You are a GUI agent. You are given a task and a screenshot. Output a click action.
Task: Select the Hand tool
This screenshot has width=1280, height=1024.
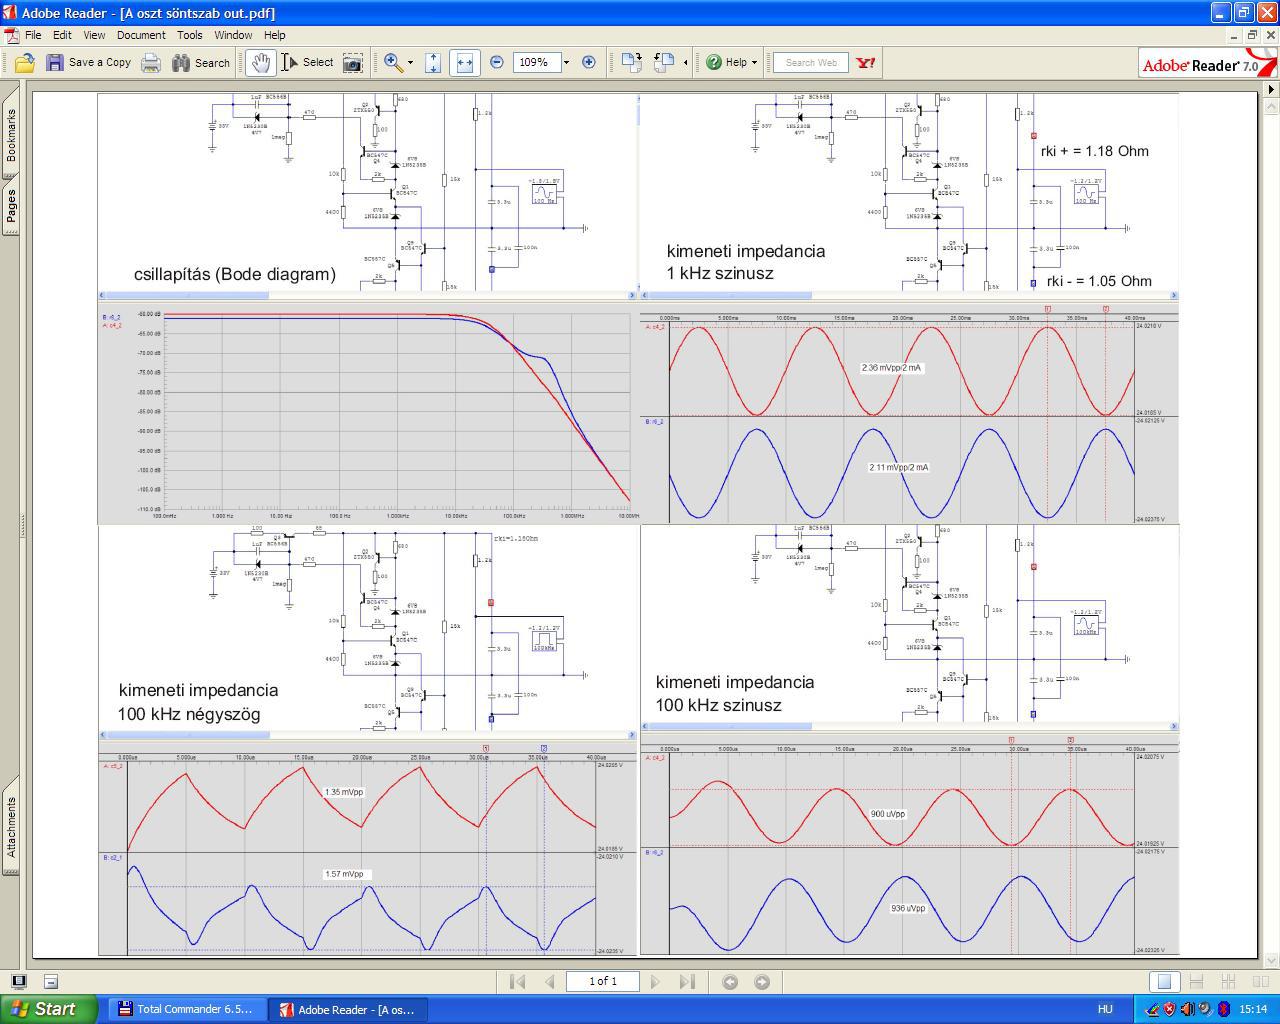[x=260, y=63]
